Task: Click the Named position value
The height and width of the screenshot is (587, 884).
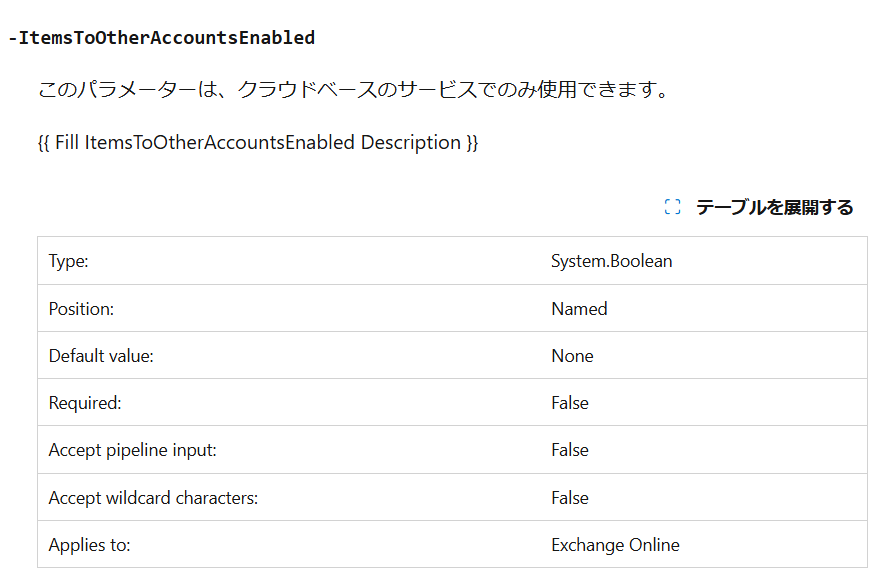Action: click(580, 309)
